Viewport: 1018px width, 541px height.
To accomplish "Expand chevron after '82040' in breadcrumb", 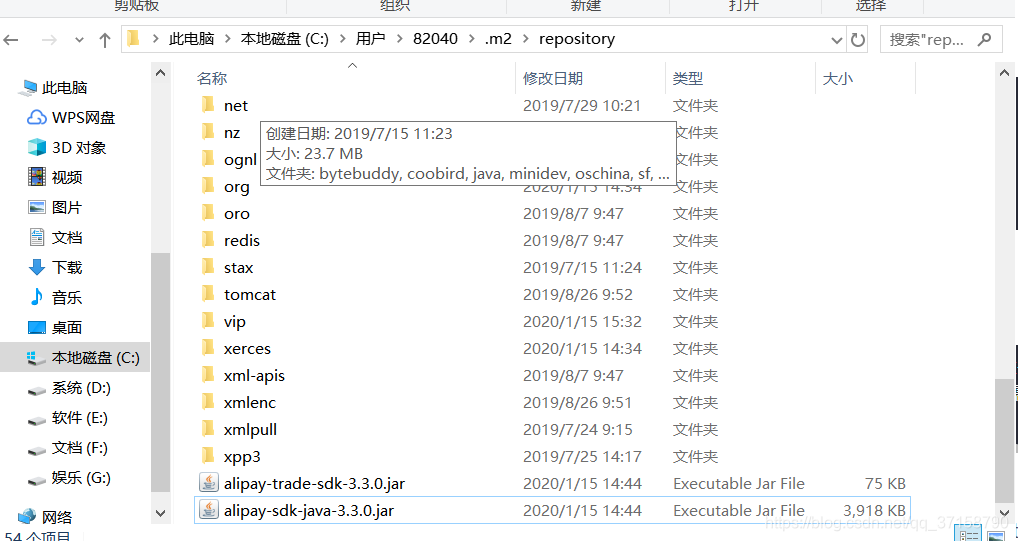I will point(471,39).
